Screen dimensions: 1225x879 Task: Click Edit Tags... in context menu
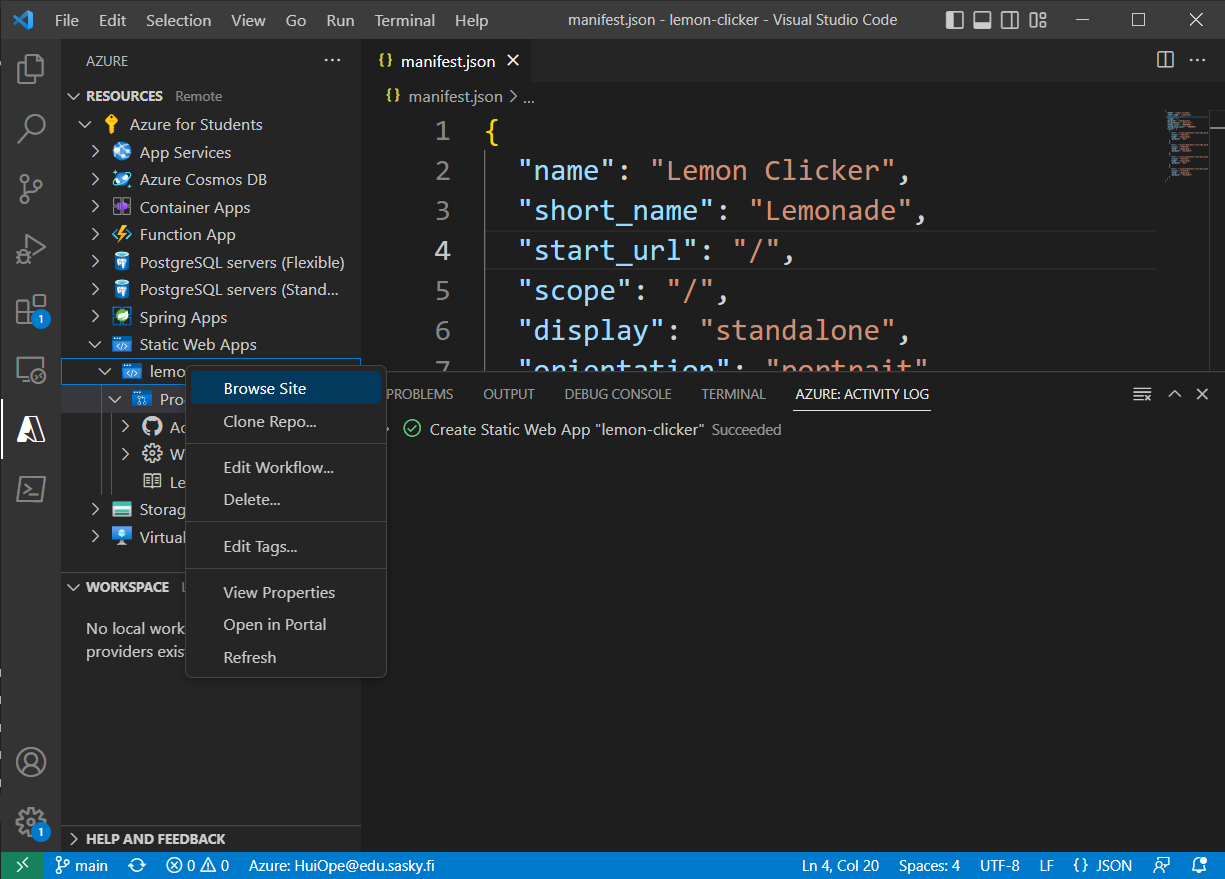point(284,546)
